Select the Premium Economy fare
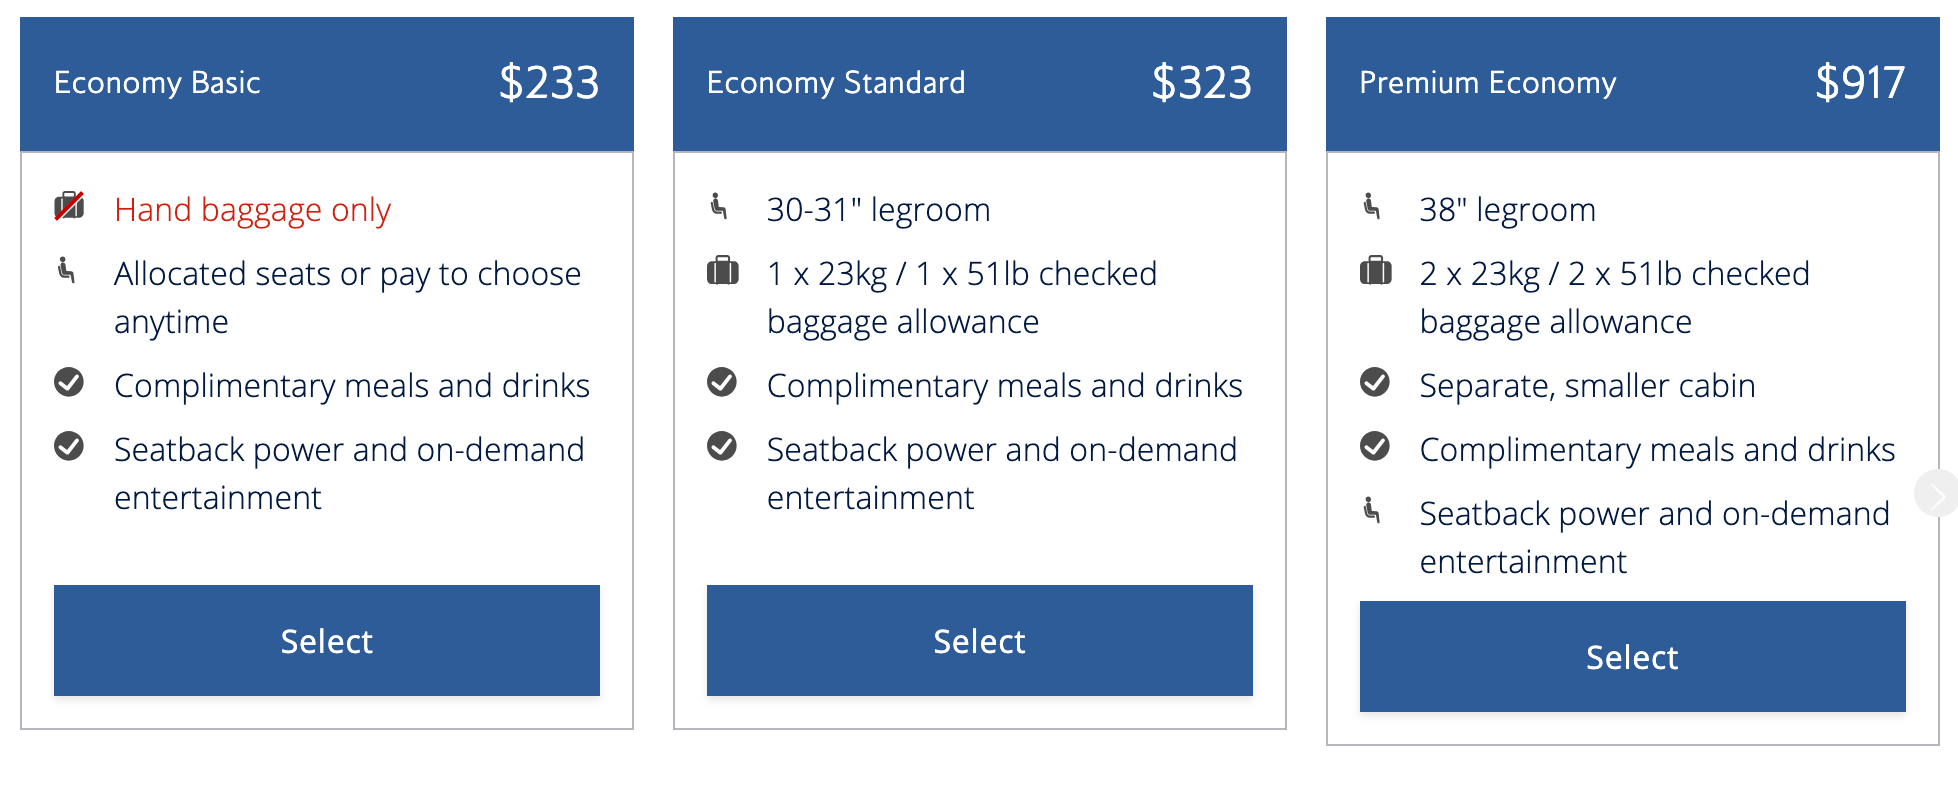Screen dimensions: 1958x786 pos(1632,656)
